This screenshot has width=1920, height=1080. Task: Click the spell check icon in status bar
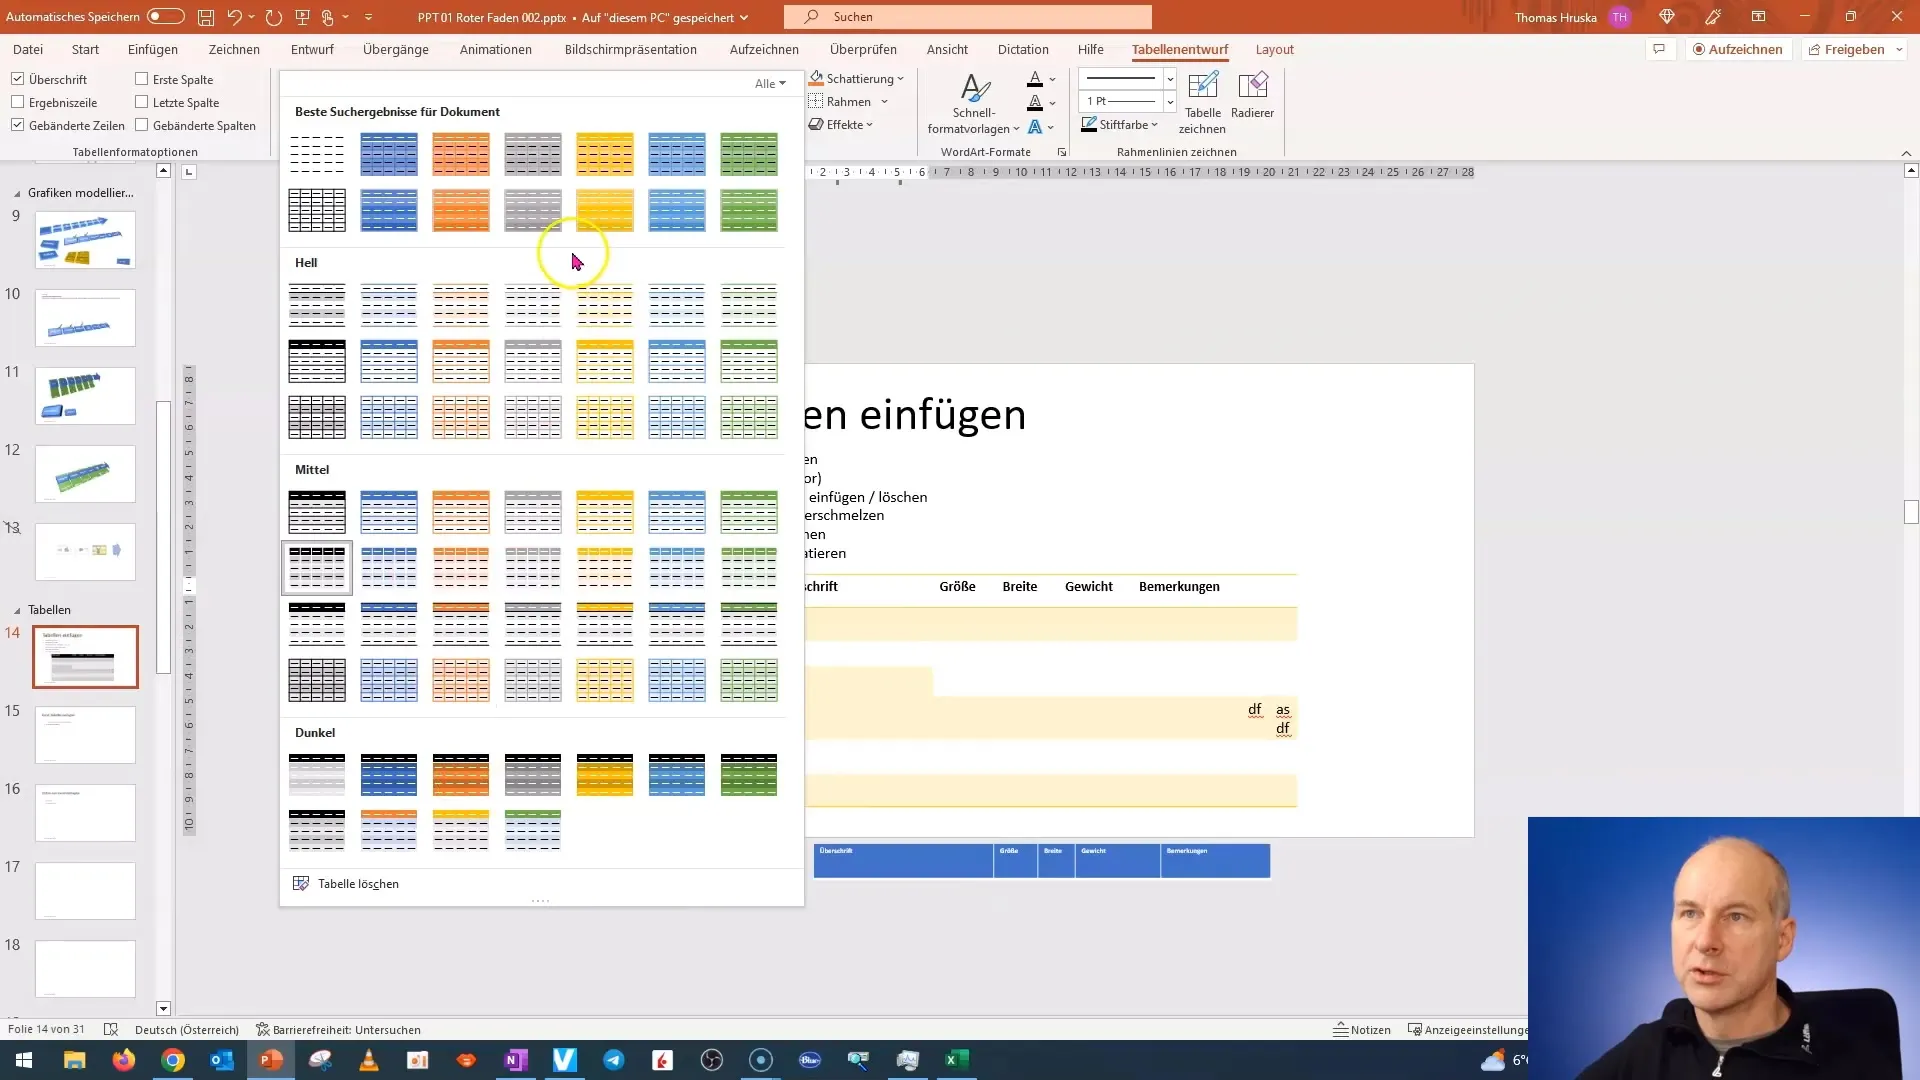coord(111,1030)
